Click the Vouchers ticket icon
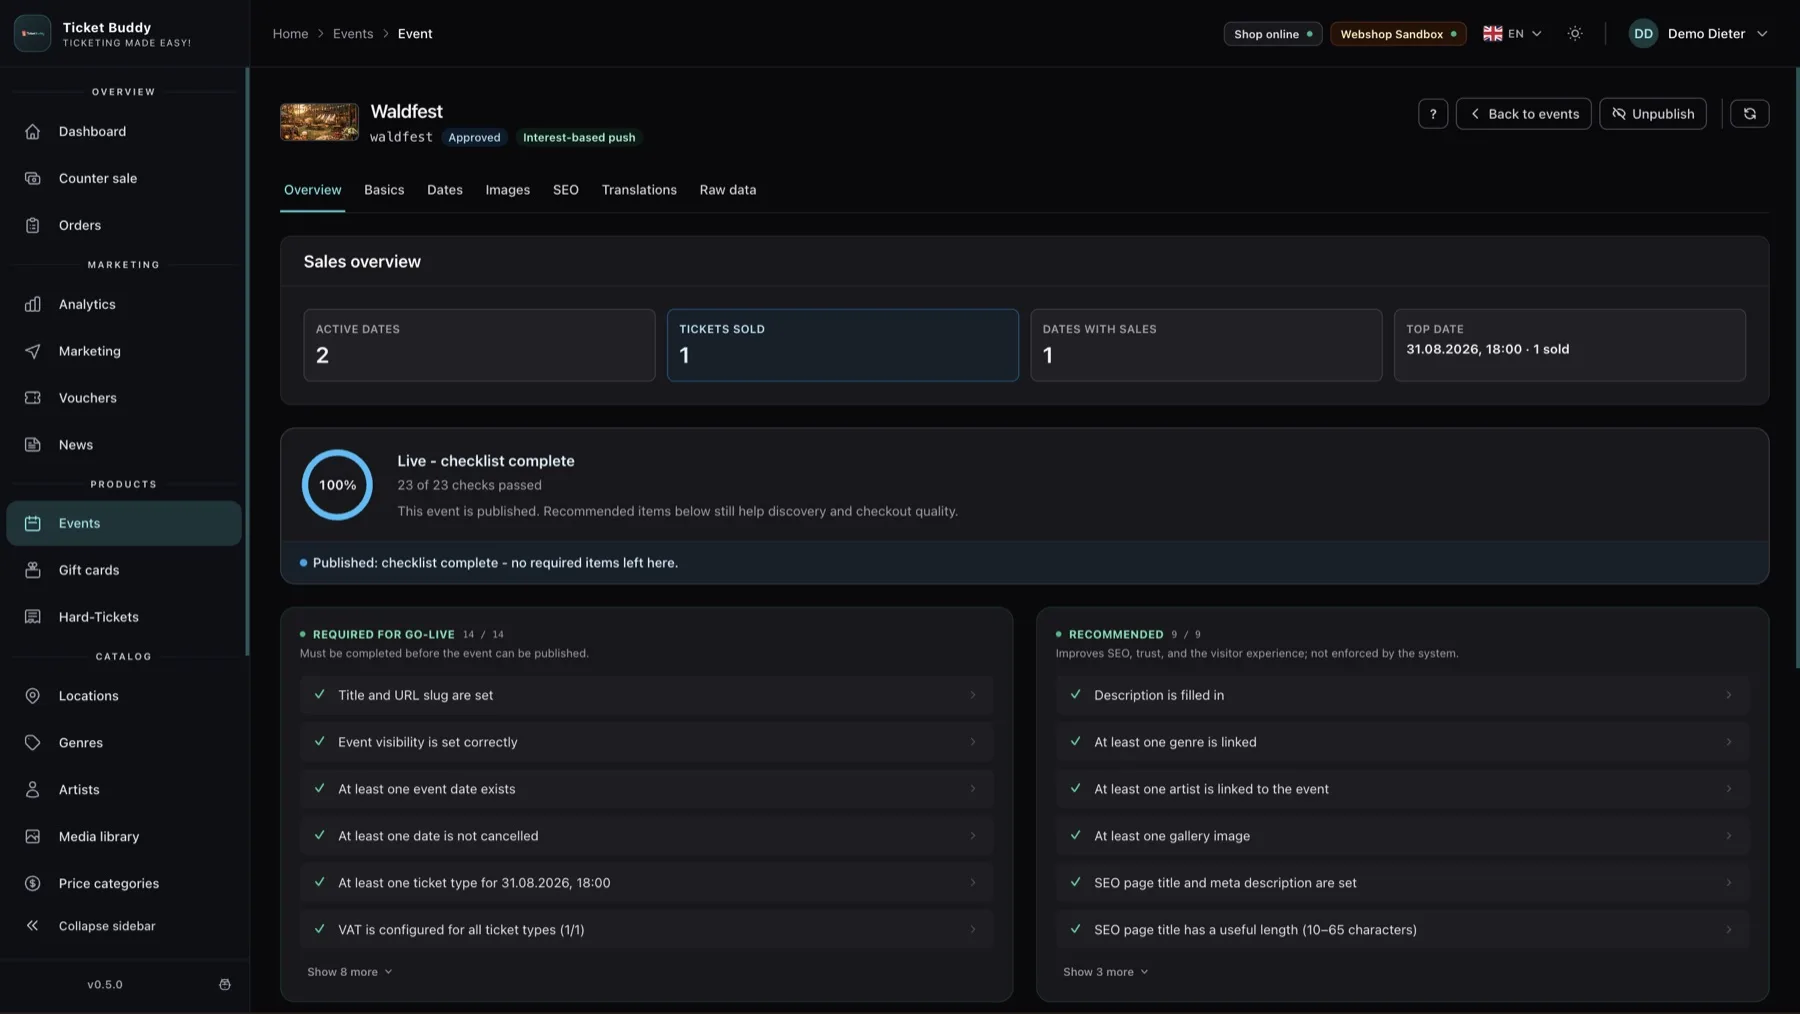The height and width of the screenshot is (1014, 1800). 32,398
